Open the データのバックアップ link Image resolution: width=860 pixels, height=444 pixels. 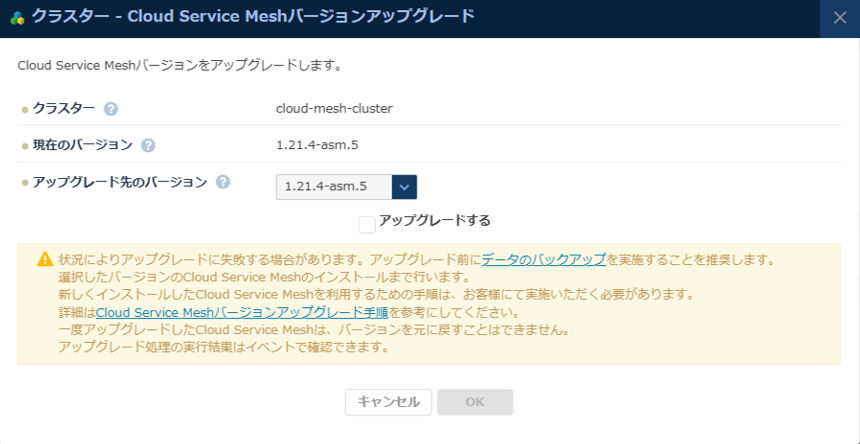[544, 259]
